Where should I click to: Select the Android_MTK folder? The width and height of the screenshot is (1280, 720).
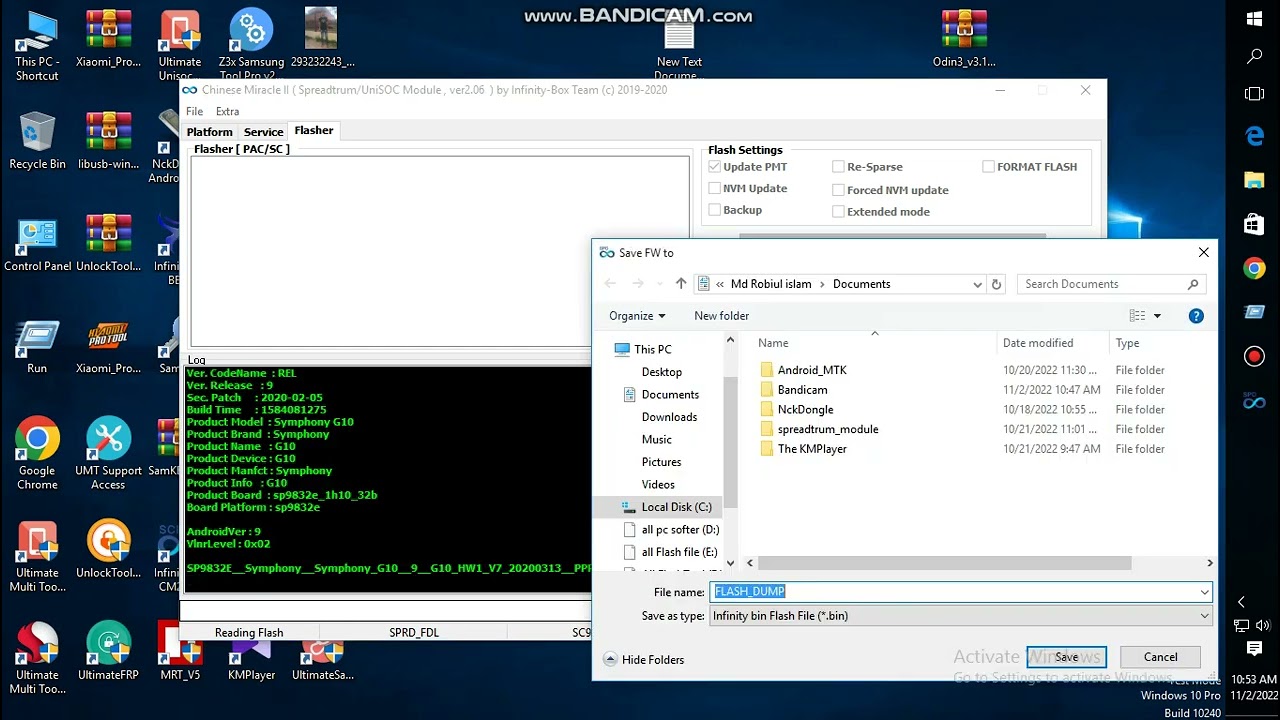click(812, 370)
